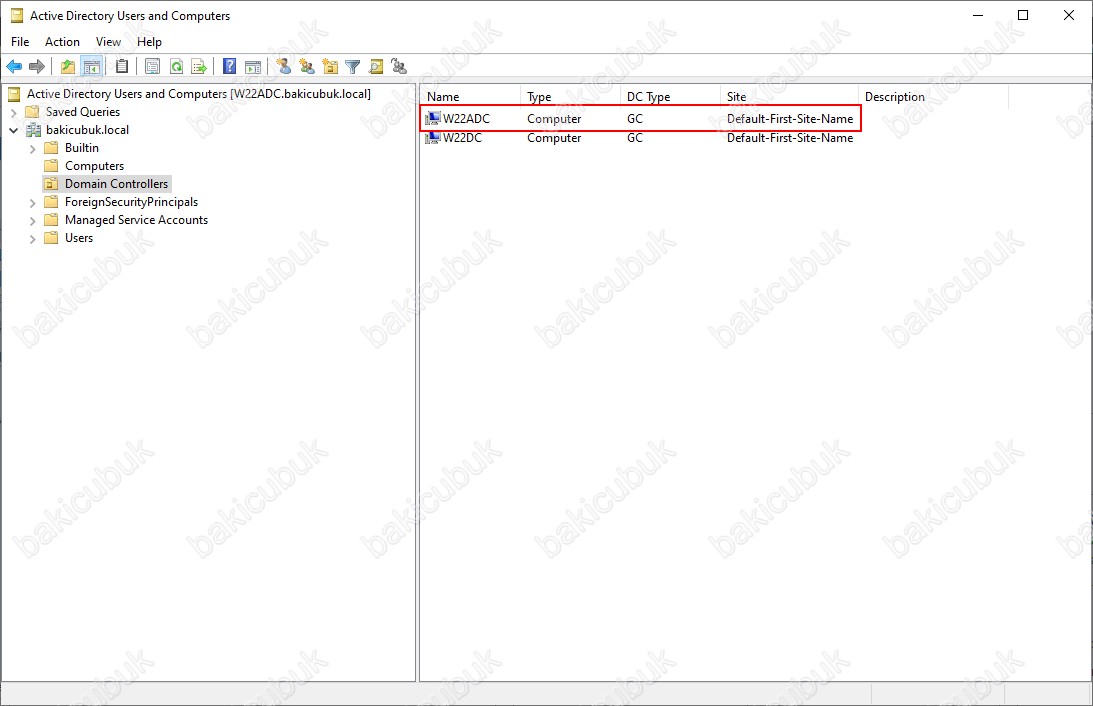1093x706 pixels.
Task: Click the Paste clipboard toolbar icon
Action: tap(122, 66)
